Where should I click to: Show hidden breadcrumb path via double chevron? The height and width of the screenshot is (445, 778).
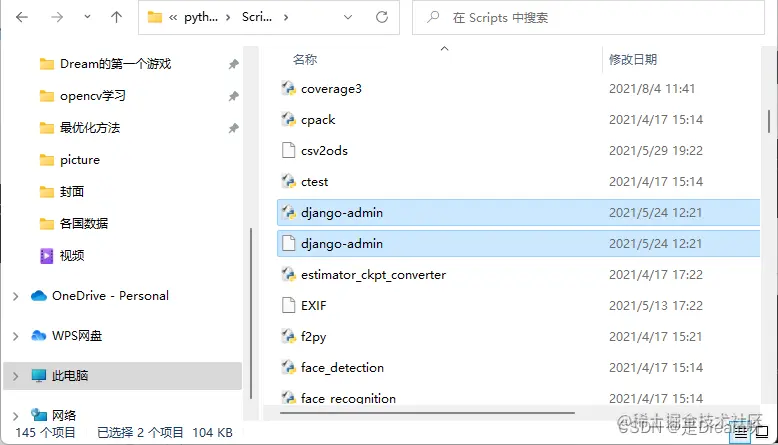(x=173, y=18)
